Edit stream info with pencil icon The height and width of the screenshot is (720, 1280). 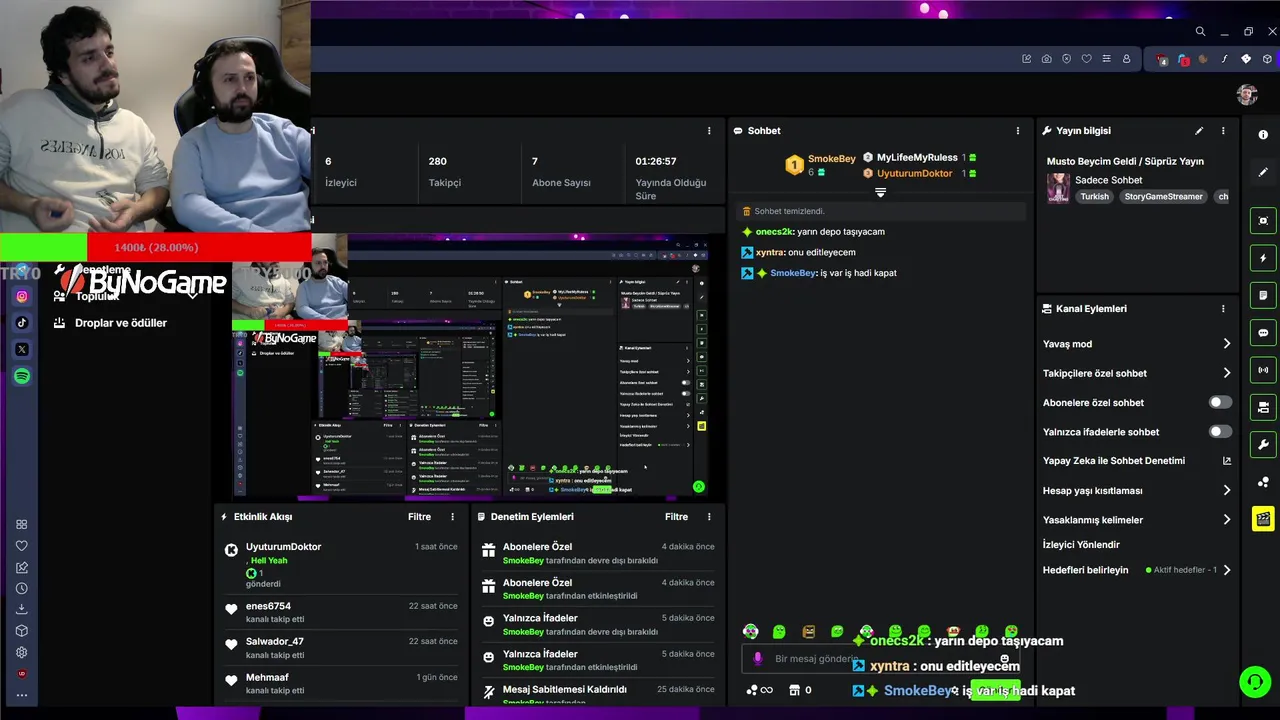1199,131
